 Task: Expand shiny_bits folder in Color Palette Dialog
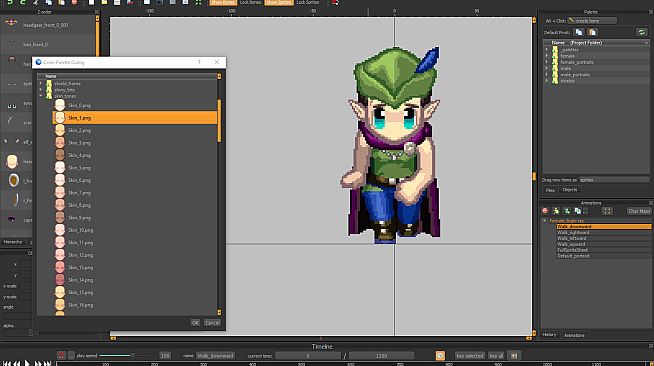(x=41, y=90)
